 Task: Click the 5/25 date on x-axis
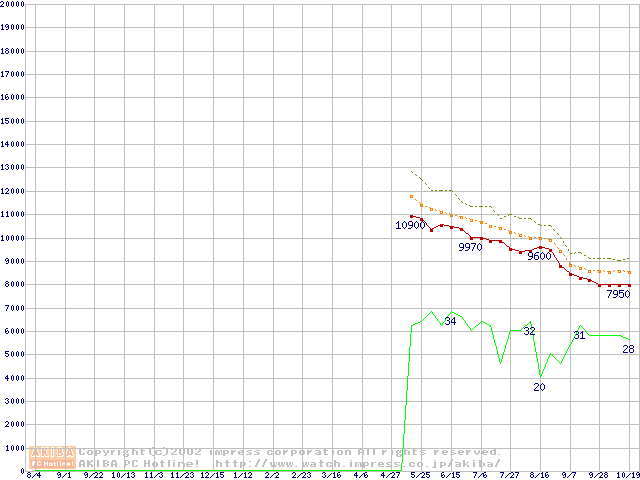420,476
